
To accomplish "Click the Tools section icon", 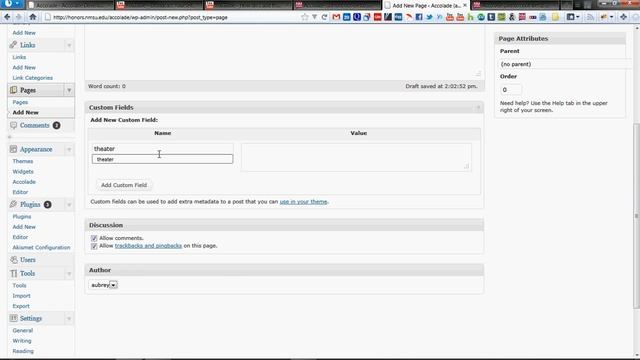I will click(x=13, y=273).
